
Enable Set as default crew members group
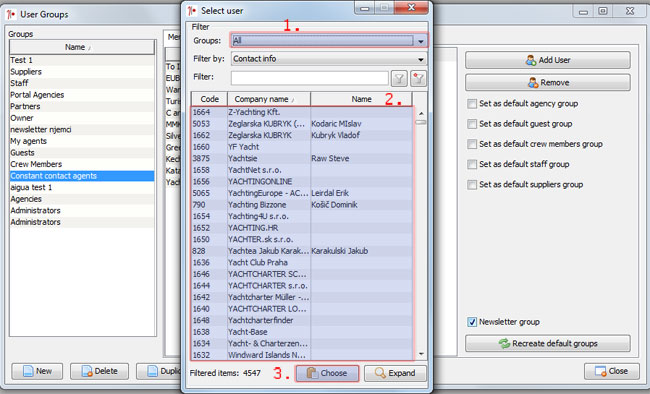click(x=472, y=144)
